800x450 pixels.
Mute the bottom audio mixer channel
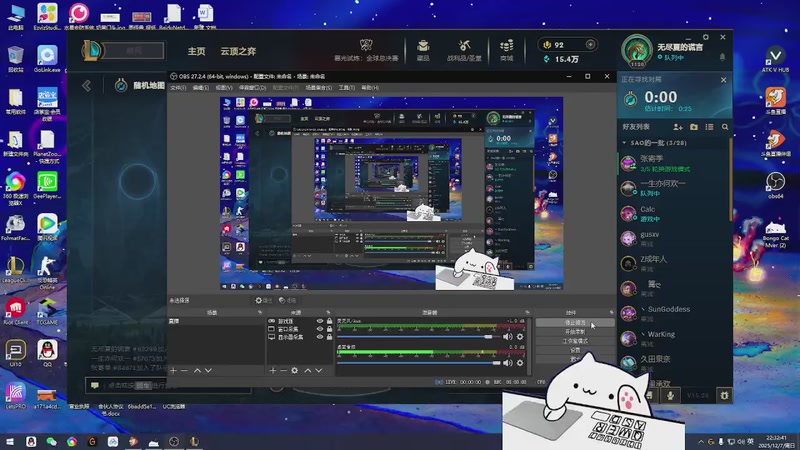point(508,363)
